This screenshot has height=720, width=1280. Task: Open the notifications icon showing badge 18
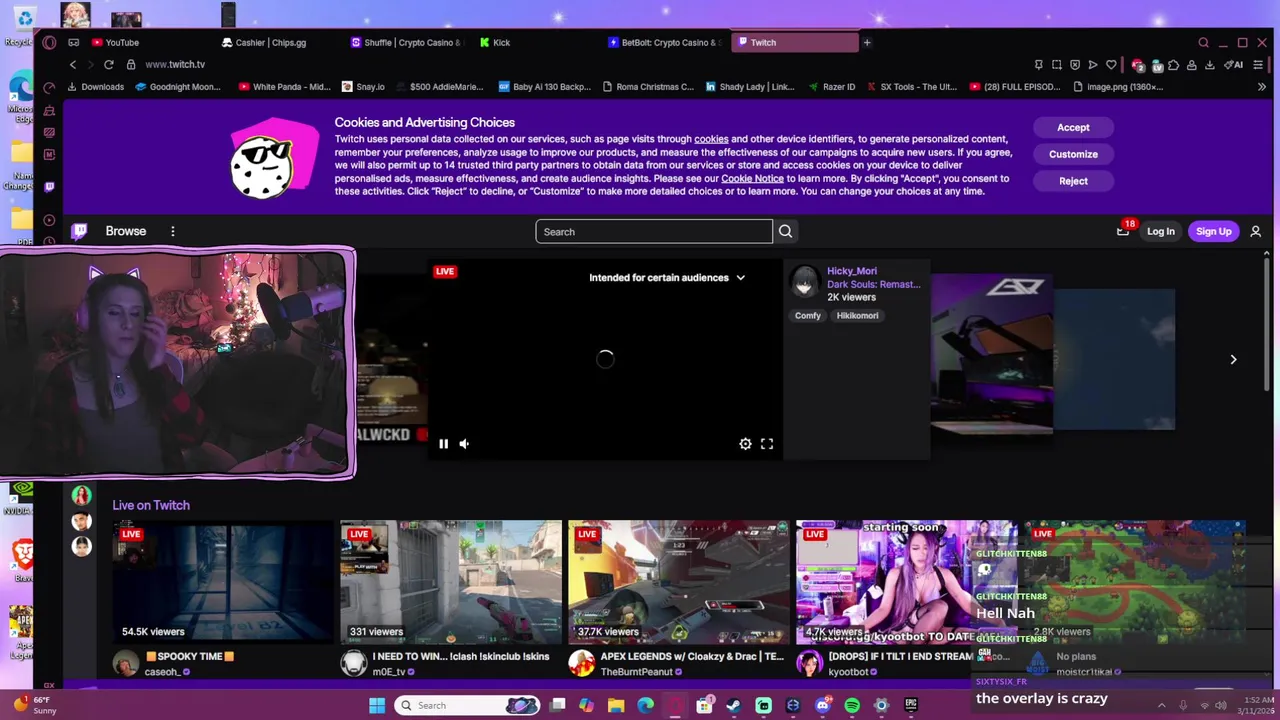click(1123, 231)
